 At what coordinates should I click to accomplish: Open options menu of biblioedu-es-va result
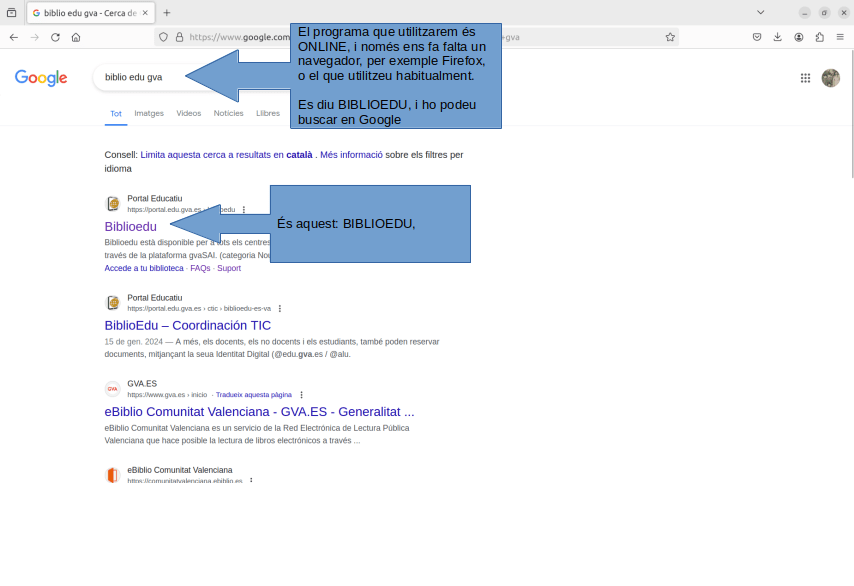279,308
